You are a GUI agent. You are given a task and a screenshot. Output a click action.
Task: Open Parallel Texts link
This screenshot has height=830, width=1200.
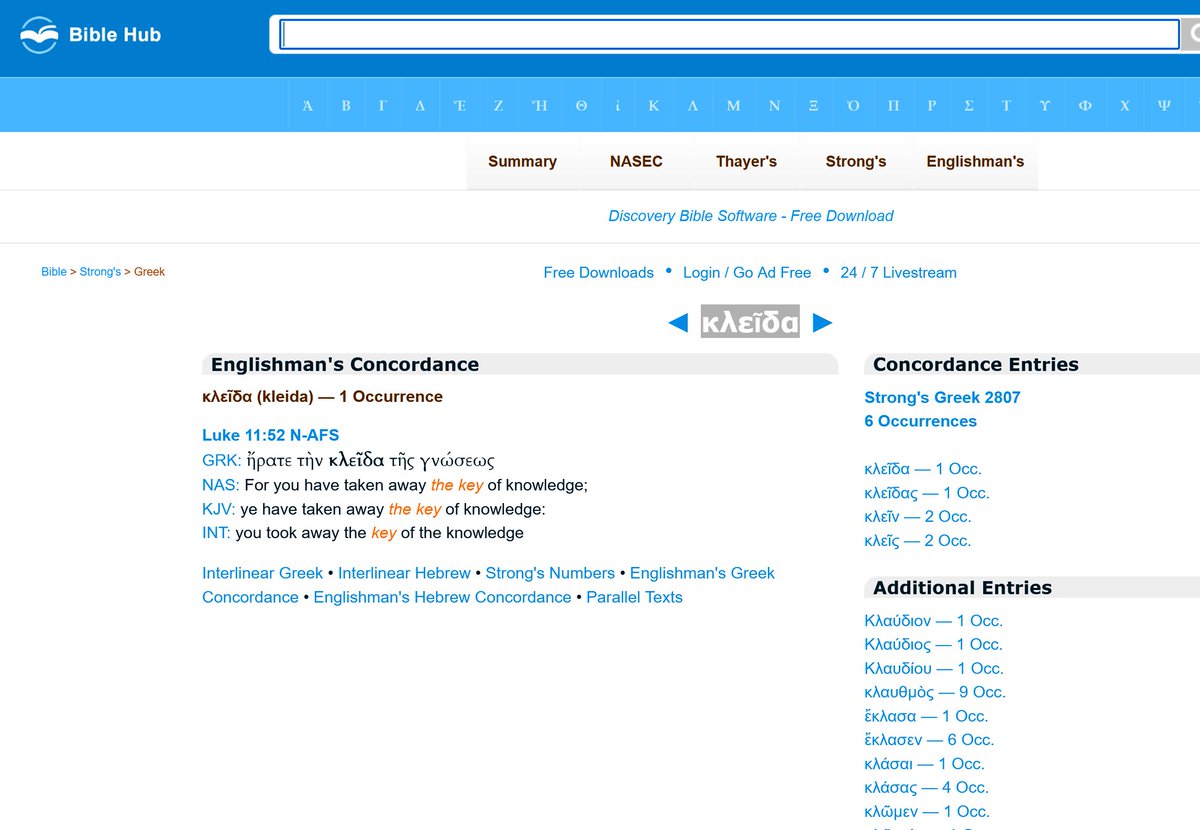click(x=634, y=597)
